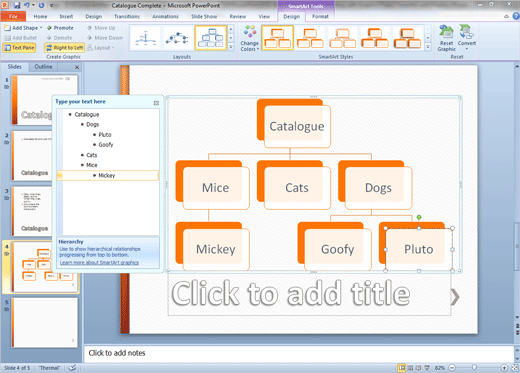This screenshot has height=373, width=520.
Task: Toggle the Right to Left button
Action: point(64,48)
